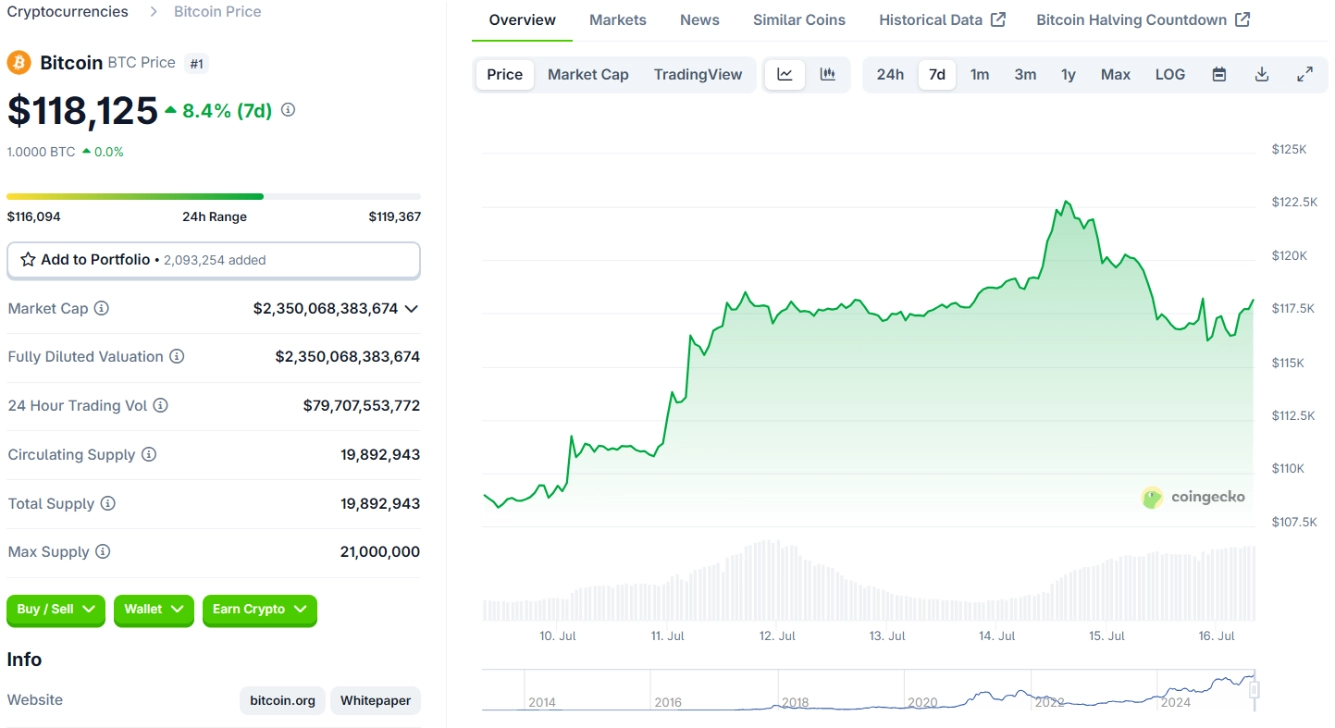Screen dimensions: 1335x728
Task: Set chart range to 7d
Action: (x=937, y=74)
